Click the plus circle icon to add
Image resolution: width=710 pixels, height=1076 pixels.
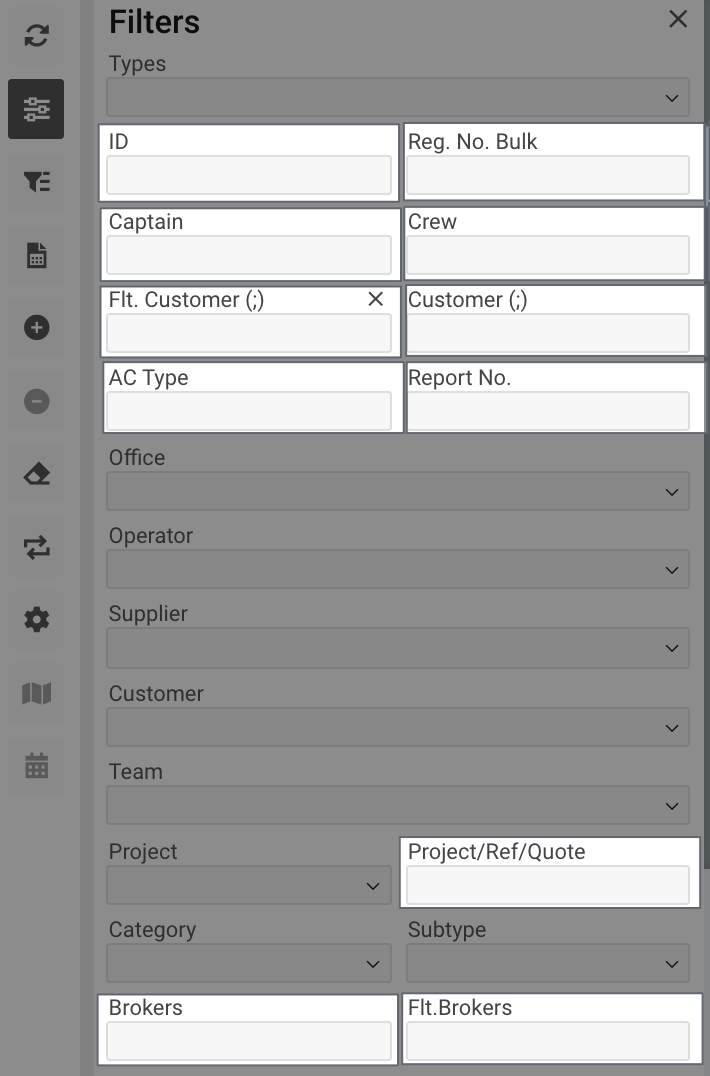[x=36, y=328]
